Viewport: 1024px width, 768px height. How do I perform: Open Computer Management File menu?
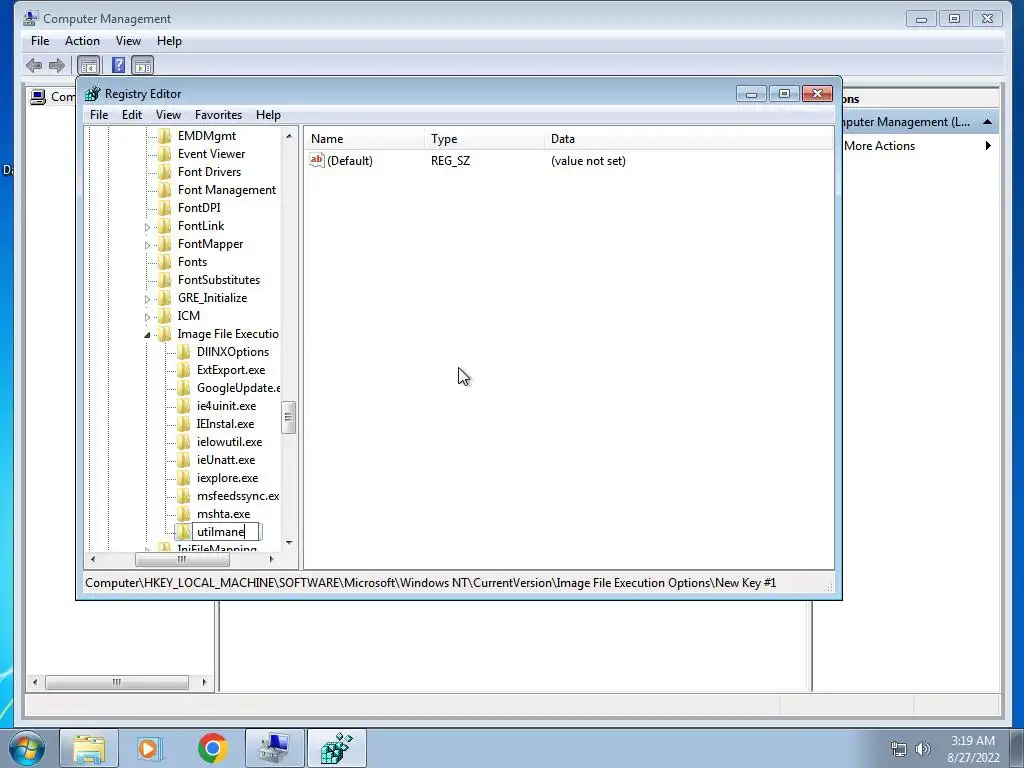[x=40, y=41]
